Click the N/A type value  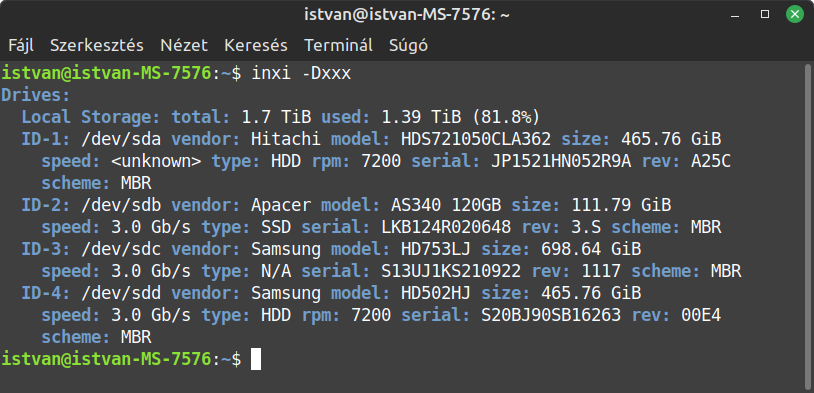click(276, 271)
